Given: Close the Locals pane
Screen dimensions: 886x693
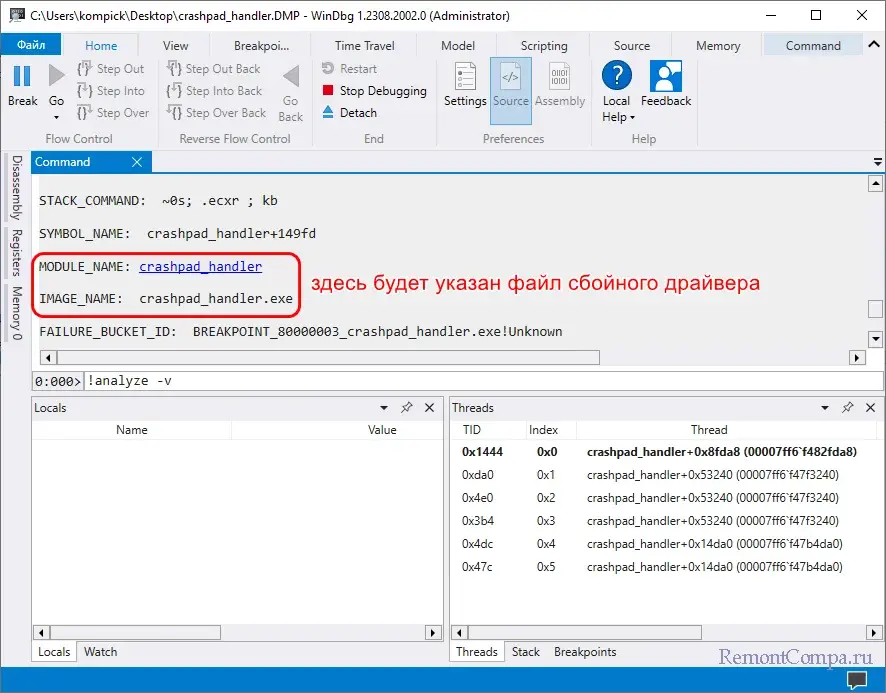Looking at the screenshot, I should pos(429,408).
